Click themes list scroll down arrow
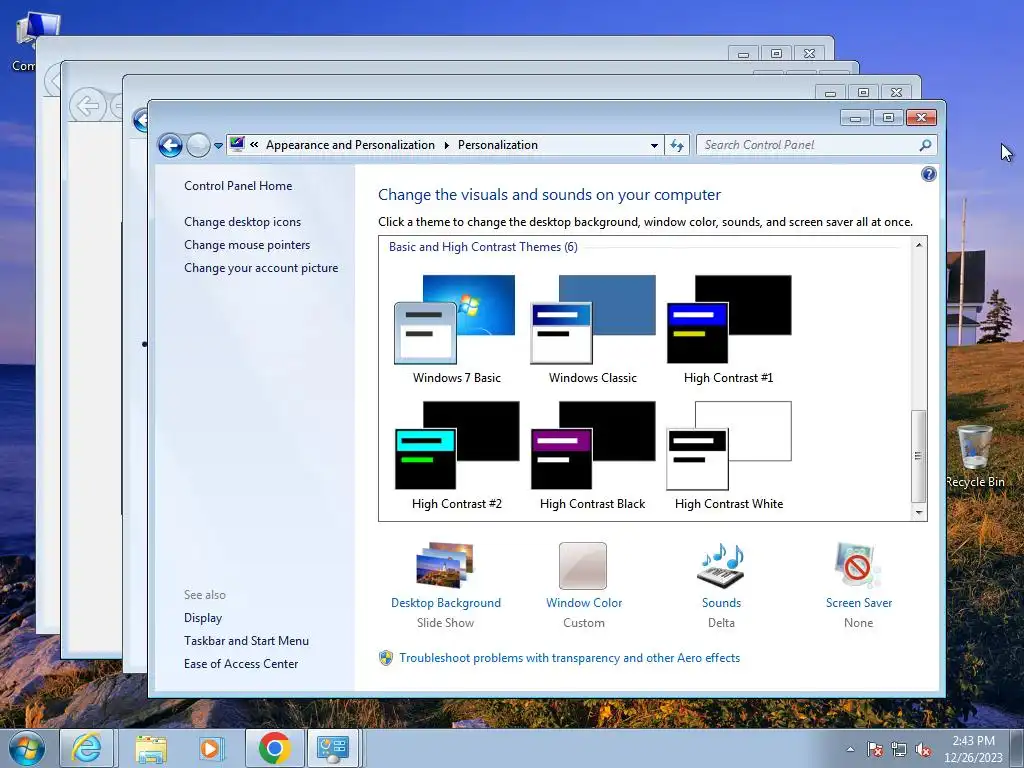The height and width of the screenshot is (768, 1024). tap(919, 513)
